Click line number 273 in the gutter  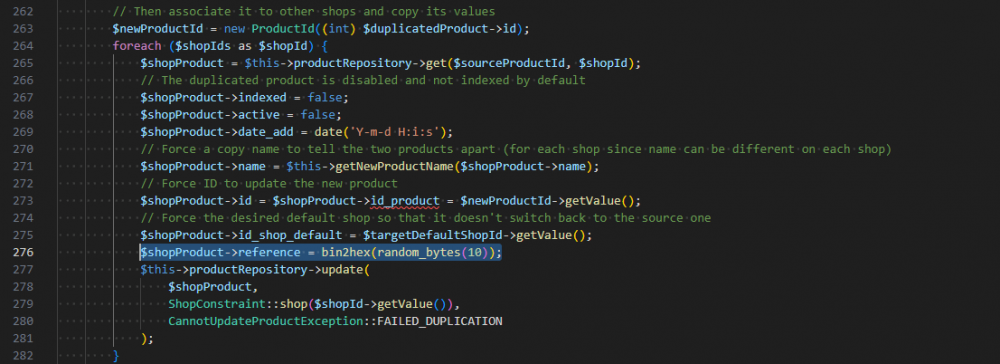(x=22, y=201)
